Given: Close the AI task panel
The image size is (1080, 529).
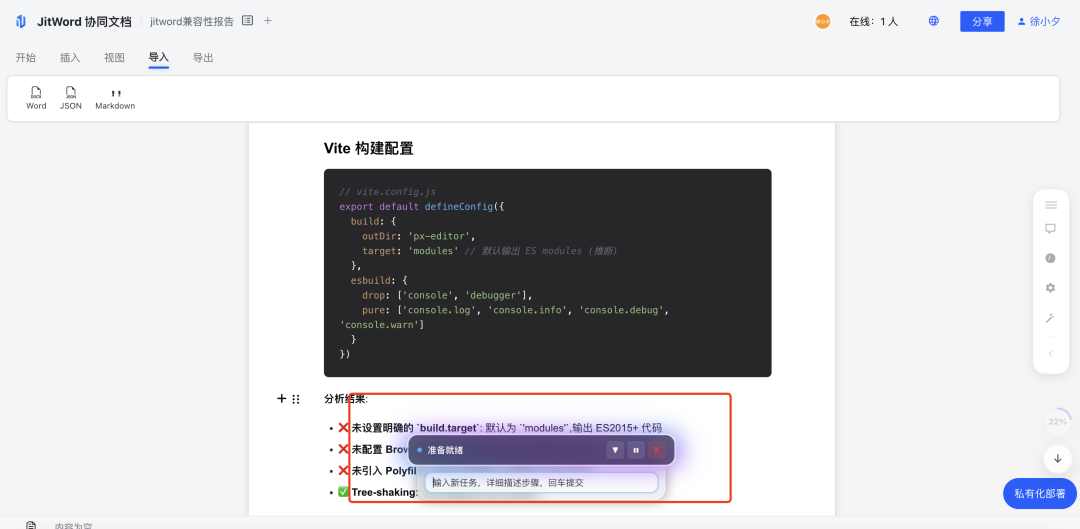Looking at the screenshot, I should 656,450.
